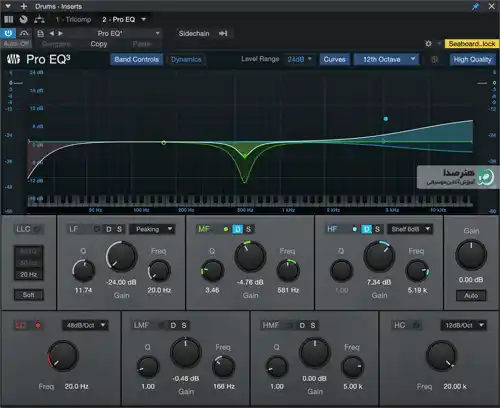Open the plugin settings gear icon
500x408 pixels.
point(429,44)
